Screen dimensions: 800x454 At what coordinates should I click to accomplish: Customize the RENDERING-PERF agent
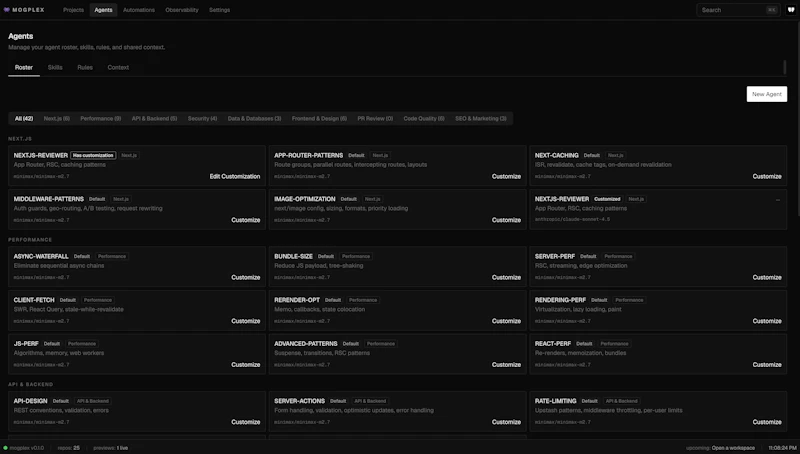[x=767, y=321]
